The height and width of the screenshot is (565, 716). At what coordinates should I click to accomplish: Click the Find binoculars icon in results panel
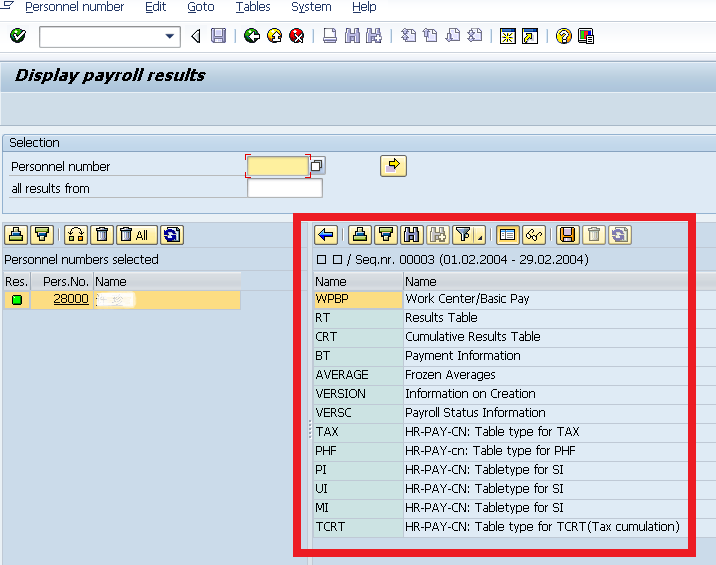pyautogui.click(x=412, y=235)
